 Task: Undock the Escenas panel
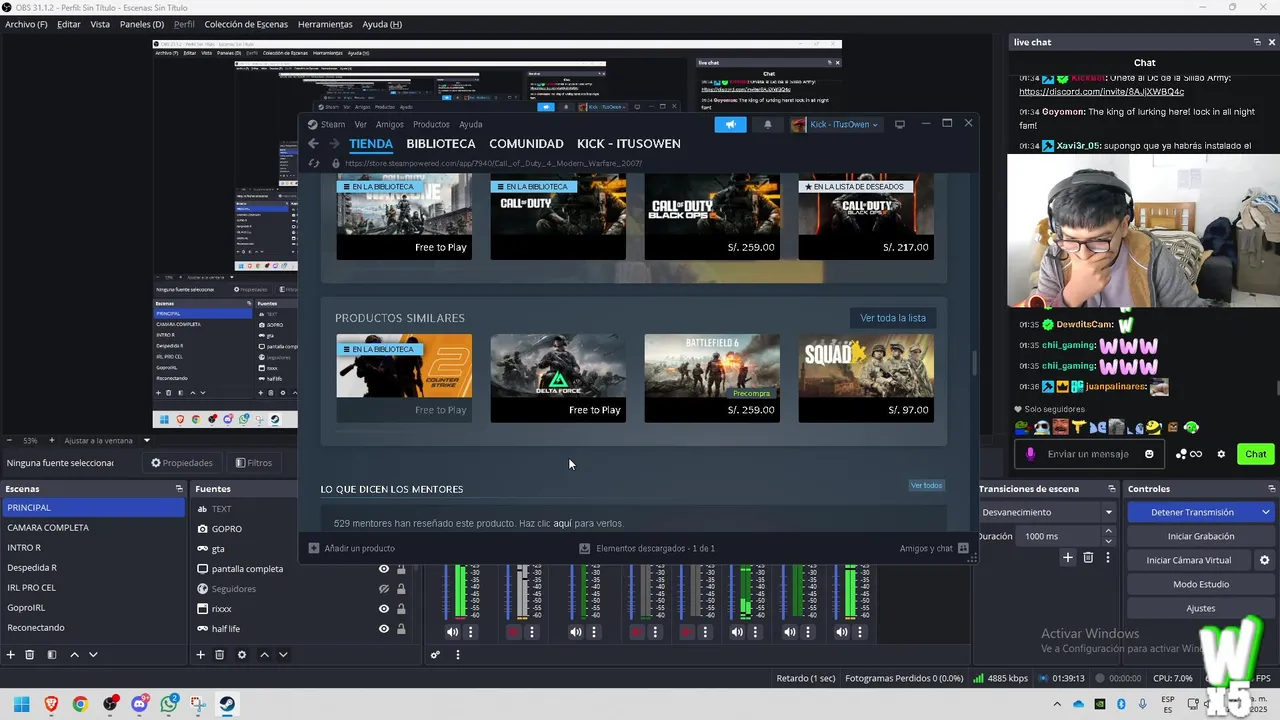point(179,489)
